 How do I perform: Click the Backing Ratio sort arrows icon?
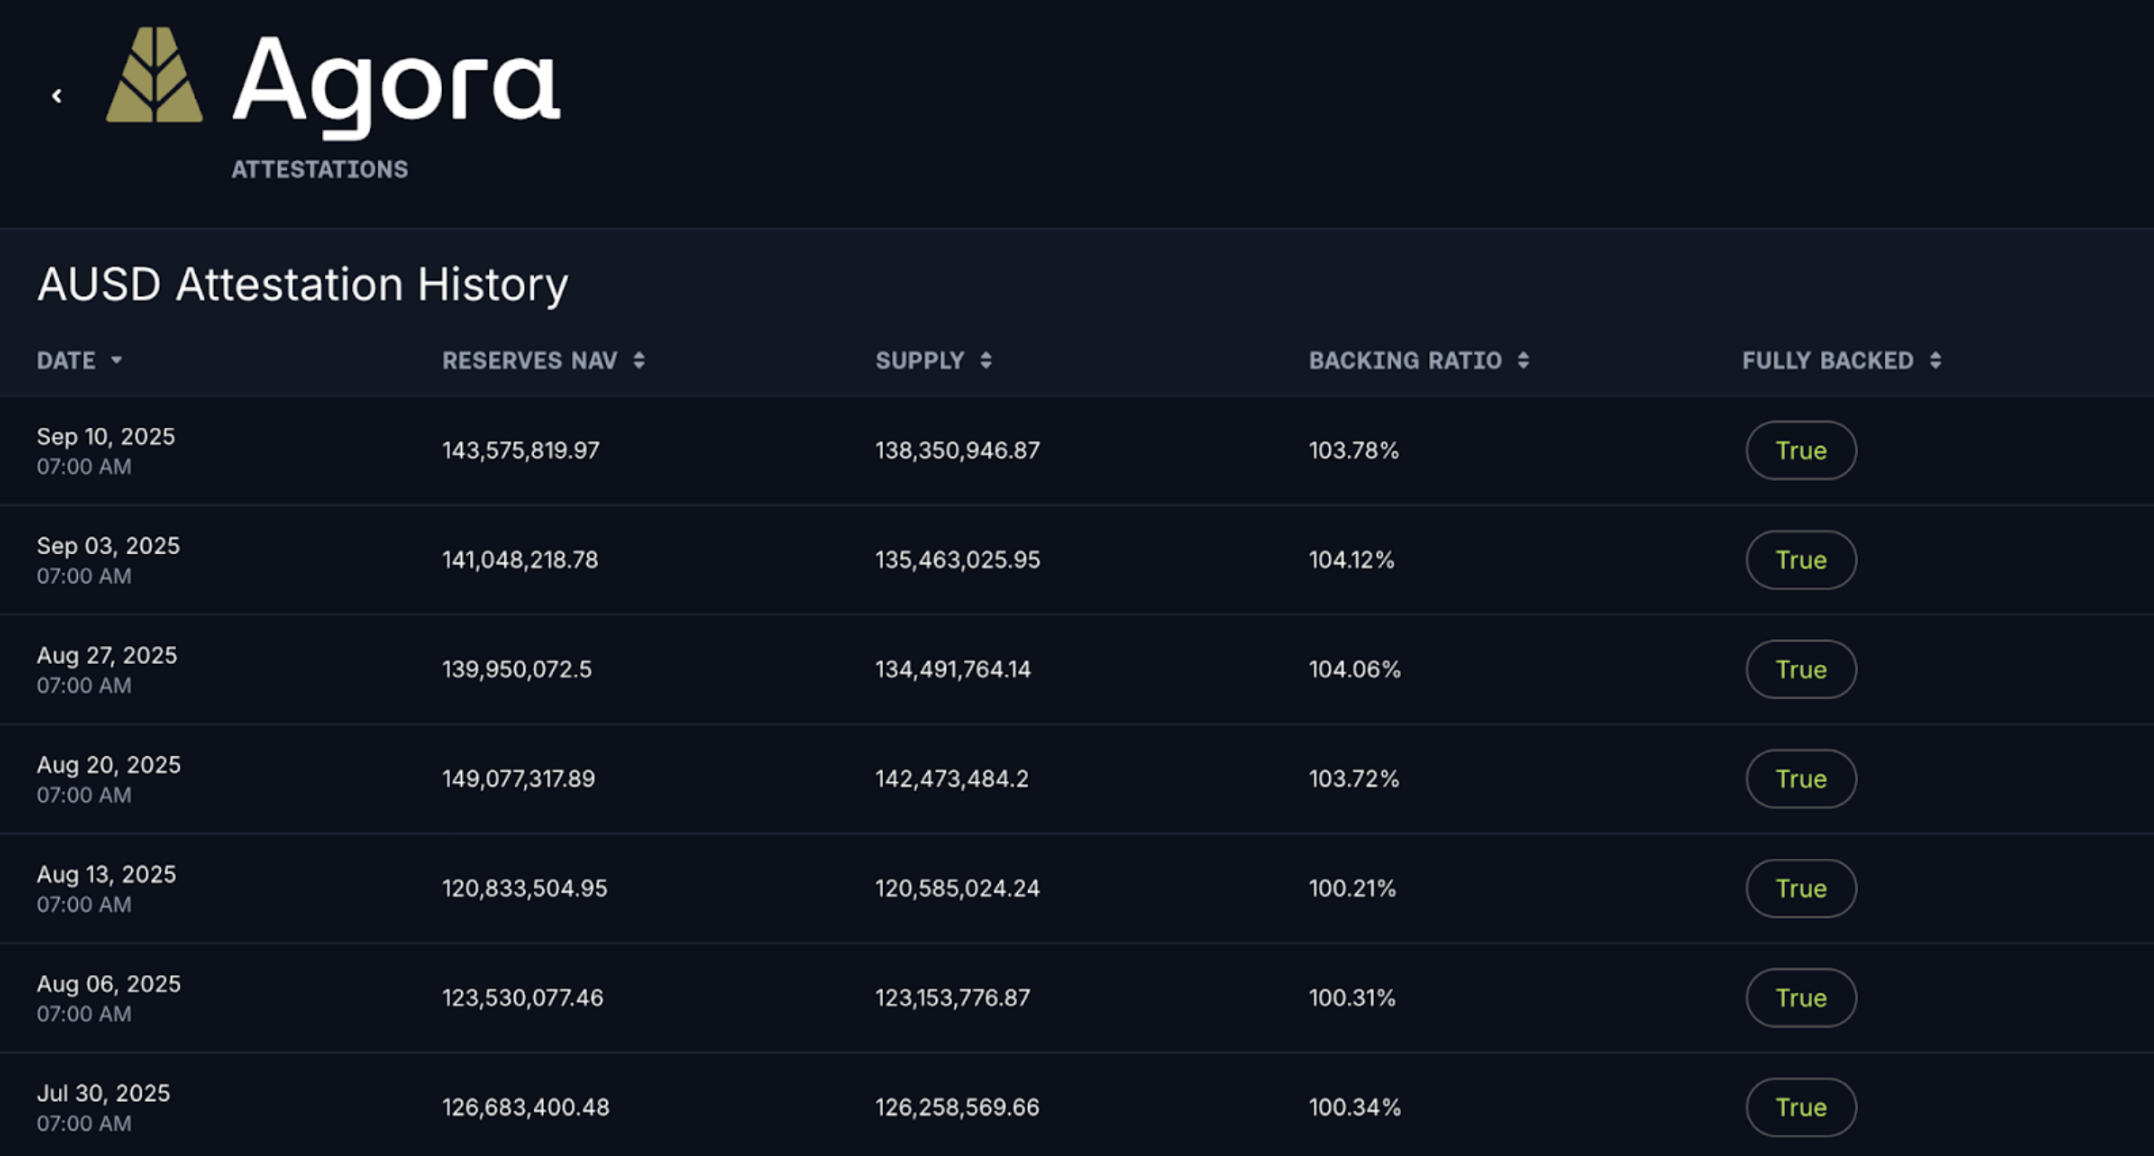(x=1523, y=361)
